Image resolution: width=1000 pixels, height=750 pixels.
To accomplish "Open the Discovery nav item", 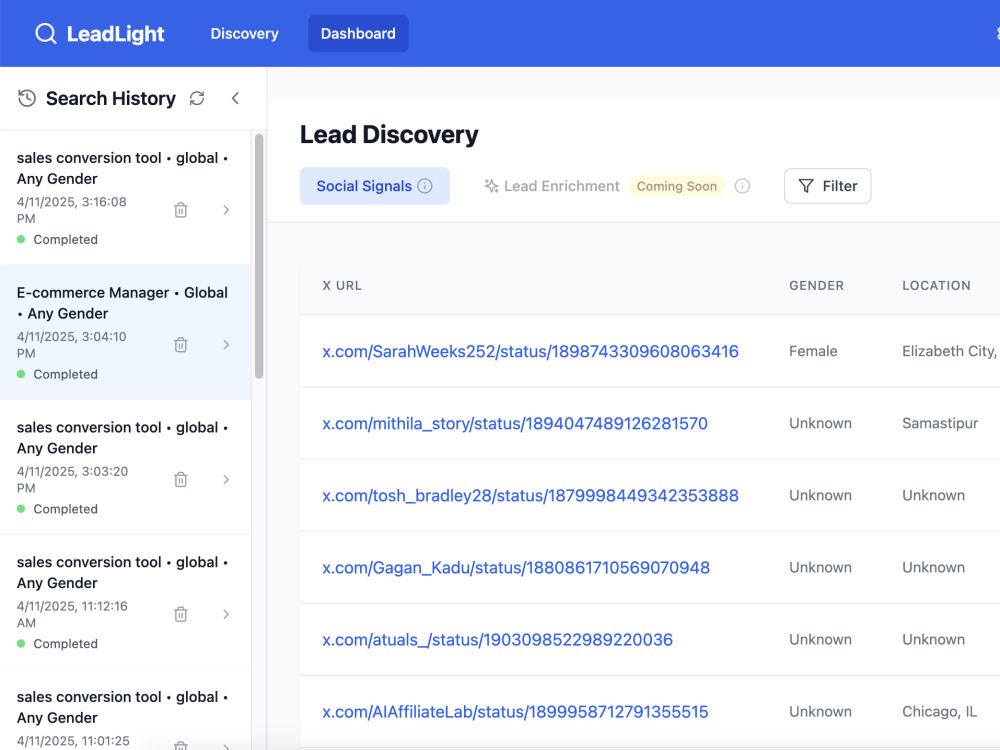I will pyautogui.click(x=244, y=34).
